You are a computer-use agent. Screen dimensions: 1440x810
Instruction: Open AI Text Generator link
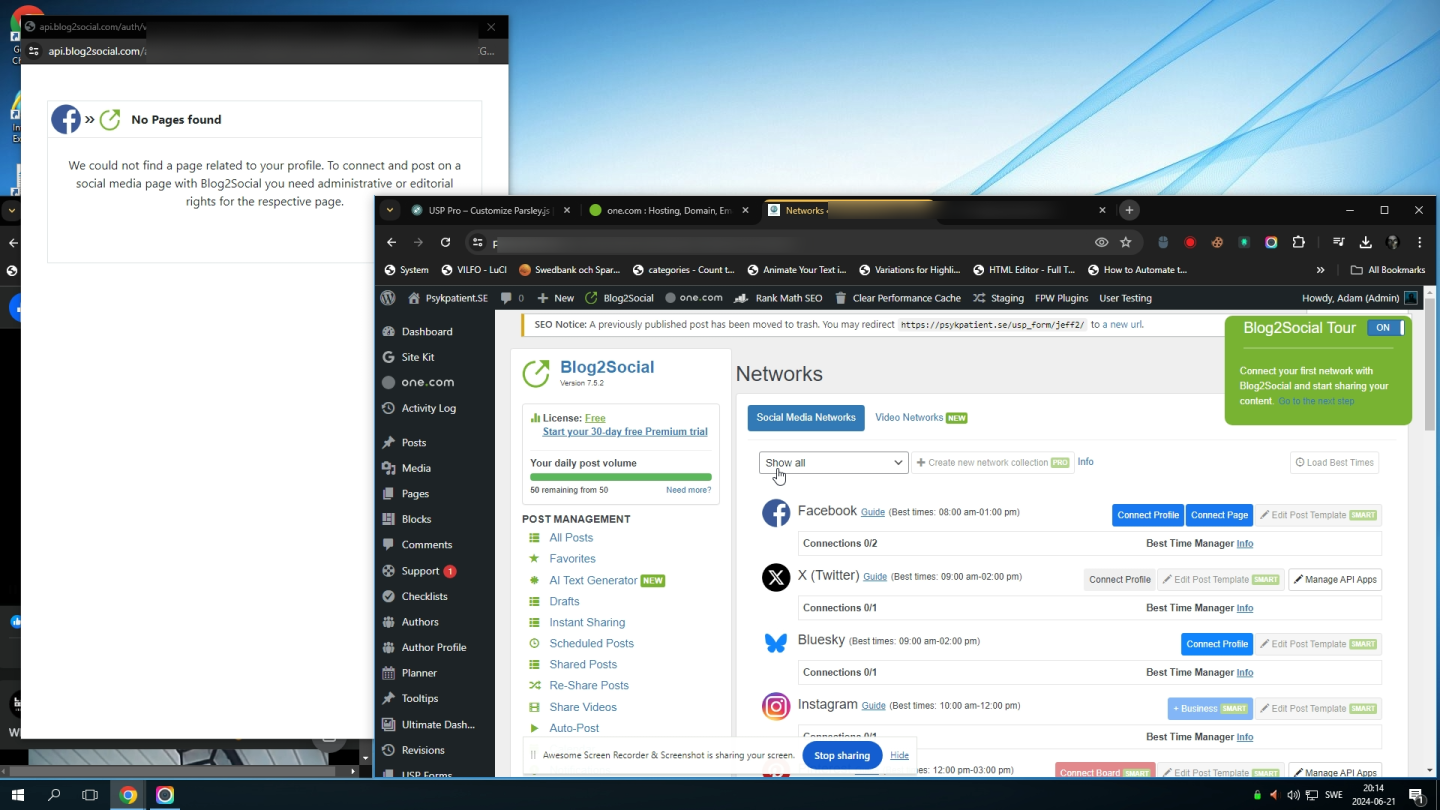tap(593, 580)
